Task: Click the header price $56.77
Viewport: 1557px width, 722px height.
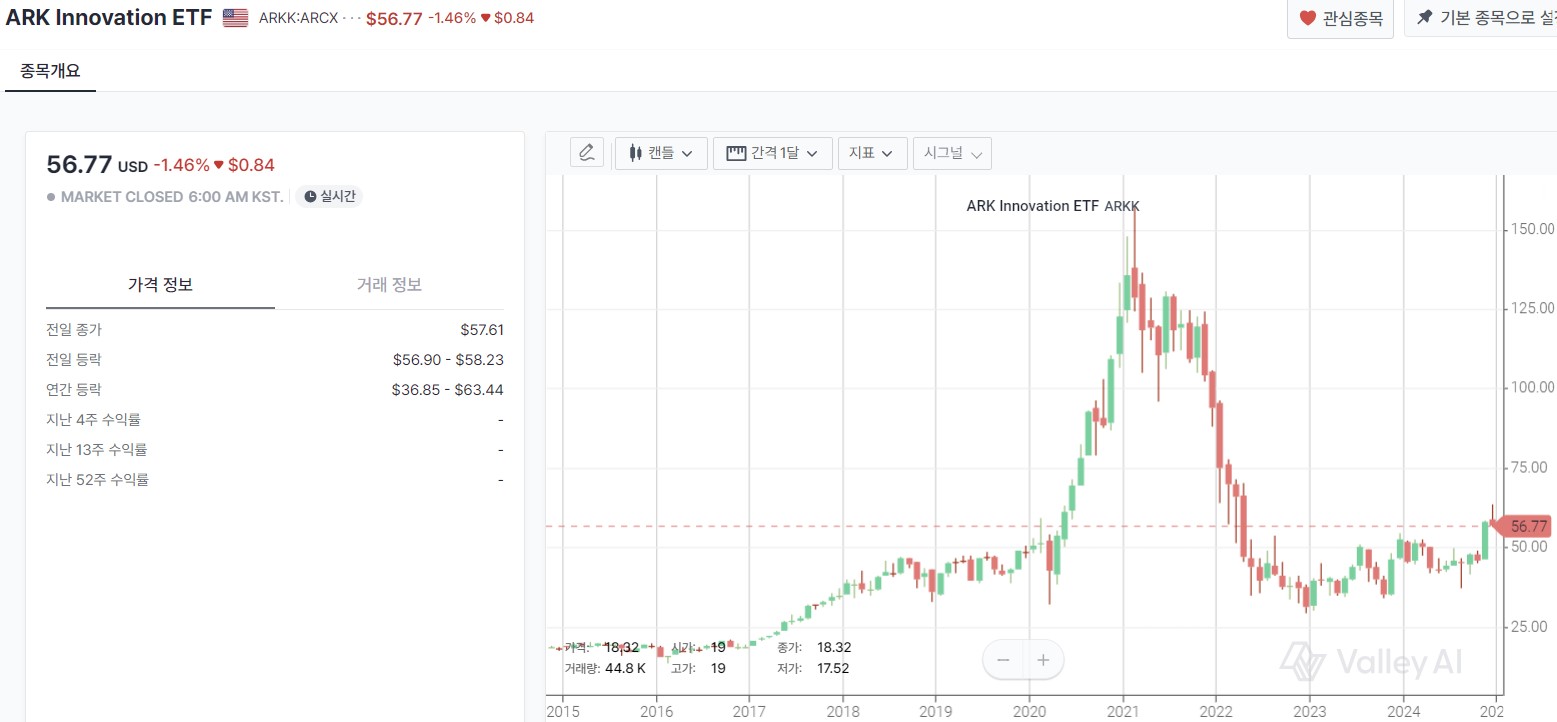Action: point(394,18)
